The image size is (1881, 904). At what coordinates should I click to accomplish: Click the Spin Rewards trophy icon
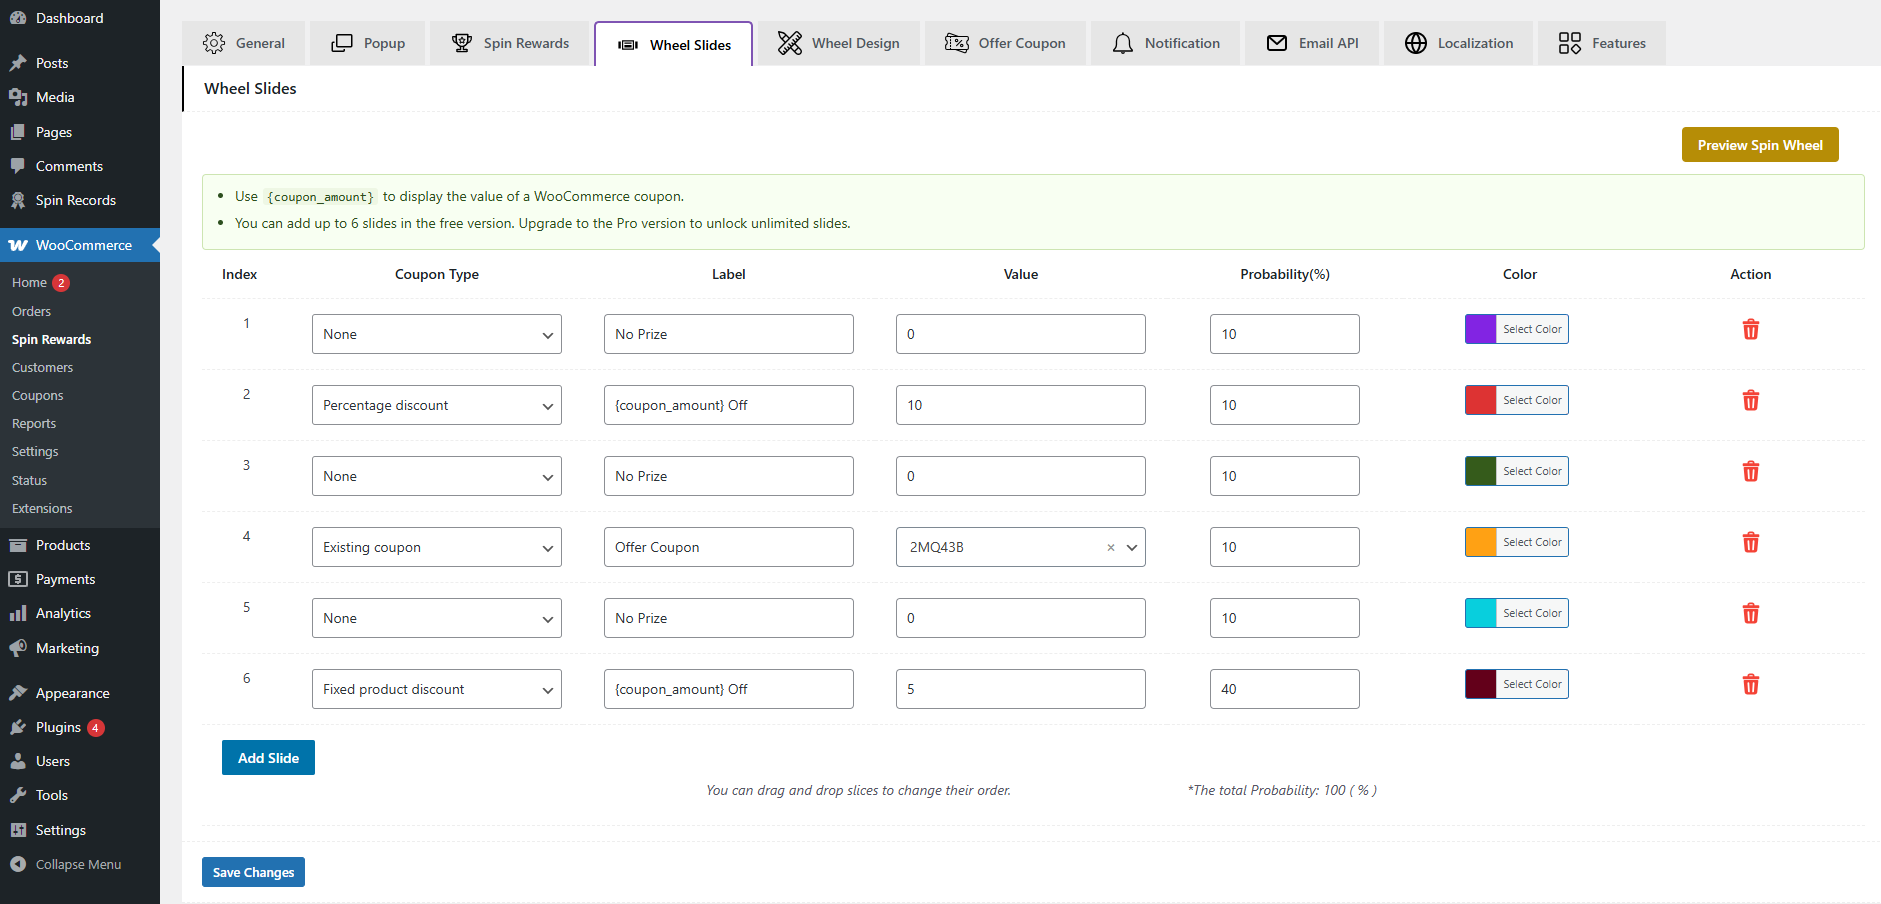coord(461,43)
